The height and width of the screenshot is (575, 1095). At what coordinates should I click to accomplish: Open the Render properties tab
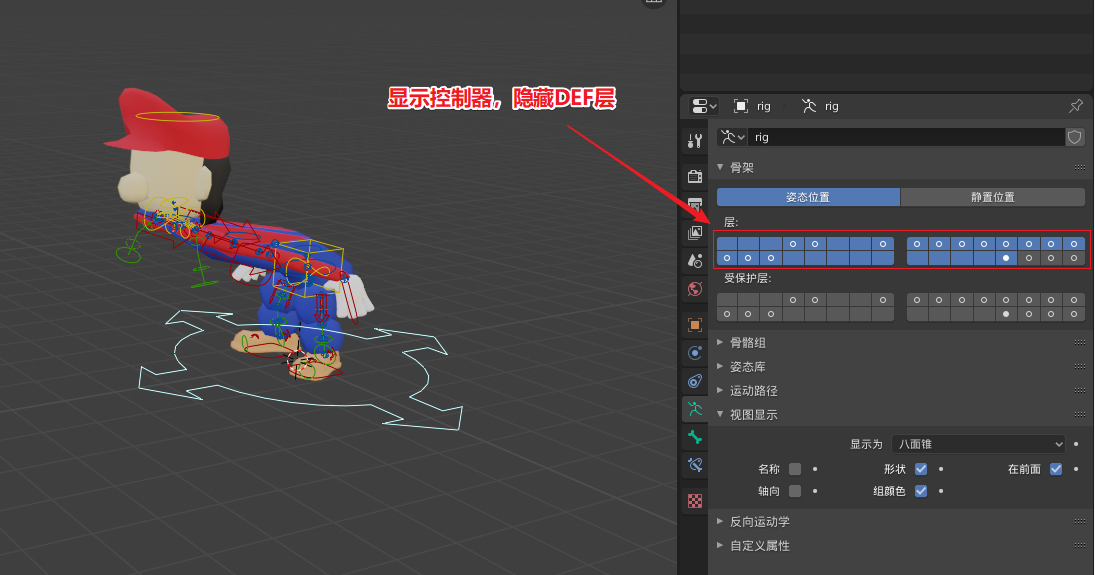pos(695,176)
